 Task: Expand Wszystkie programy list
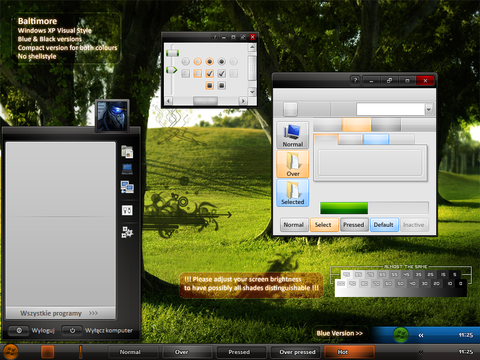click(60, 313)
